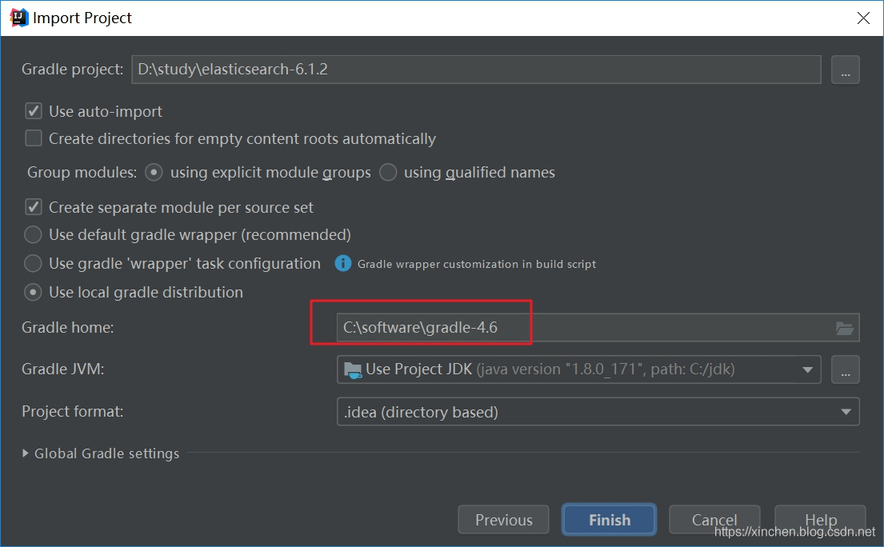
Task: Open the Gradle JVM dropdown
Action: 807,370
